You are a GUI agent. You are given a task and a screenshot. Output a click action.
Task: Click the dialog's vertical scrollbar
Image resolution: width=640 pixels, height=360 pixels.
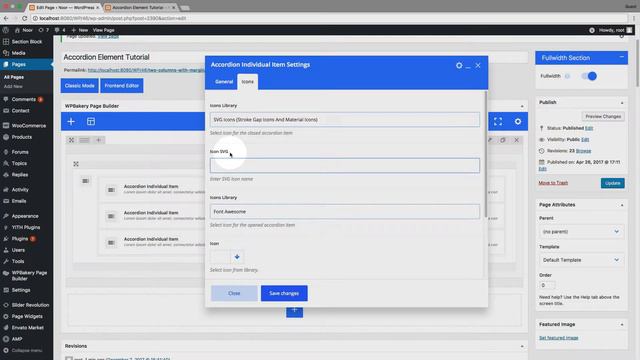point(485,154)
